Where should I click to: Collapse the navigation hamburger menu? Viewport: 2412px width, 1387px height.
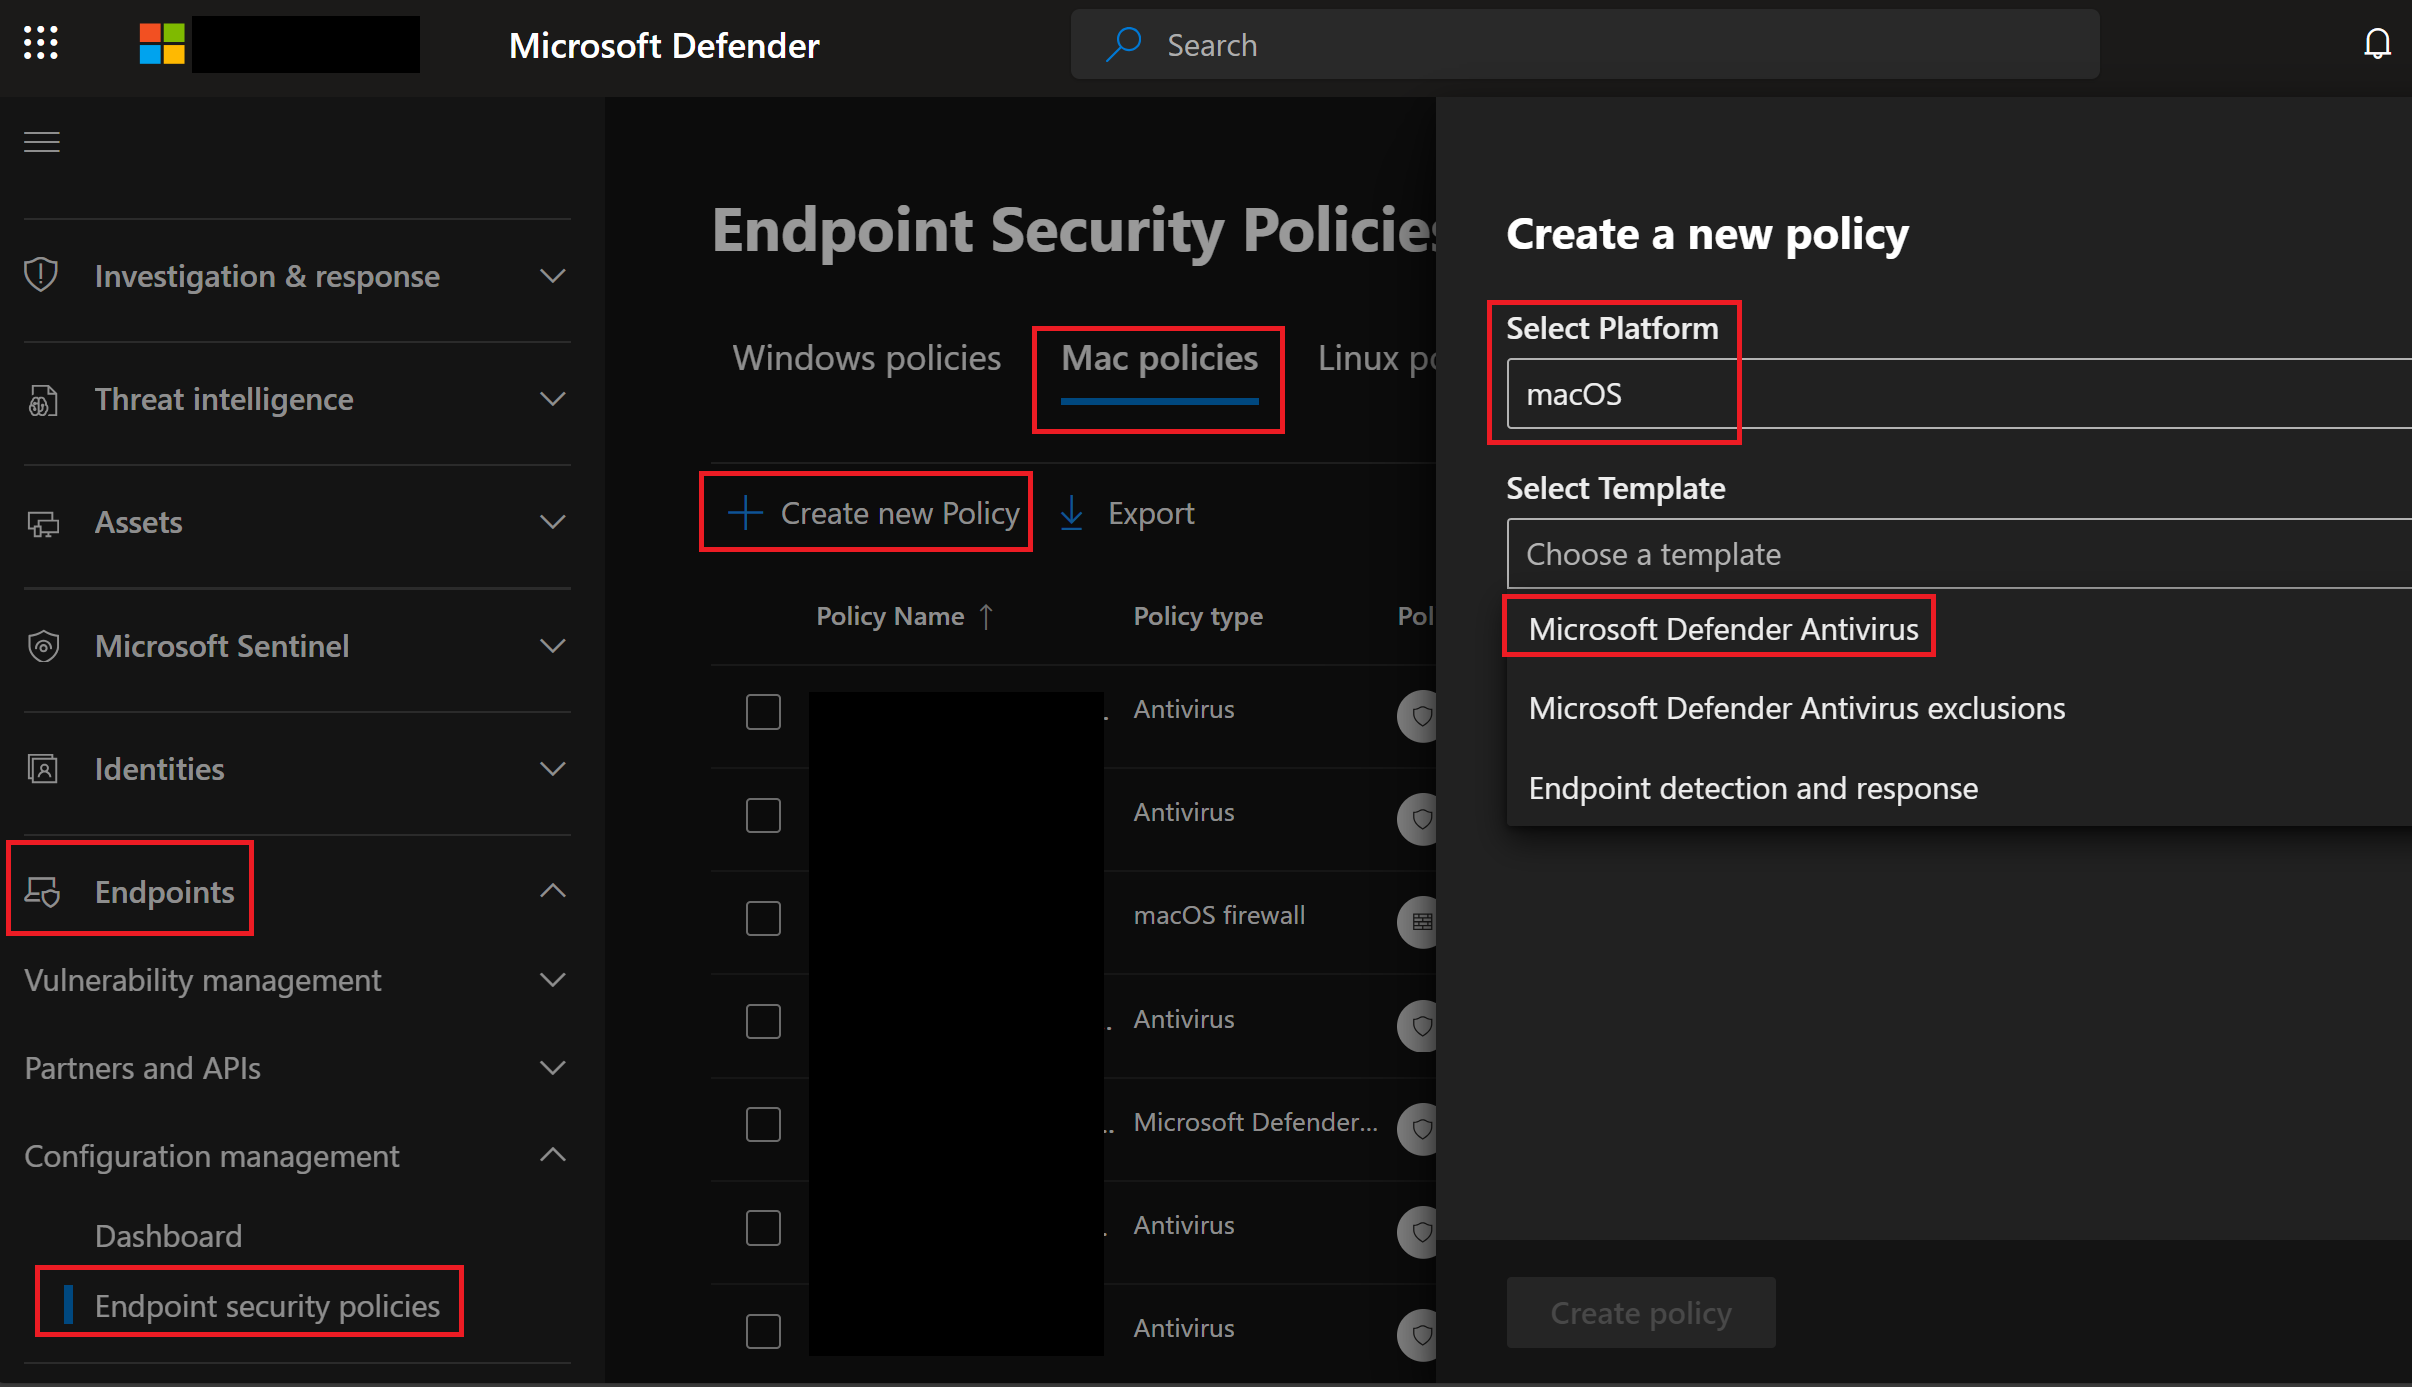coord(42,142)
